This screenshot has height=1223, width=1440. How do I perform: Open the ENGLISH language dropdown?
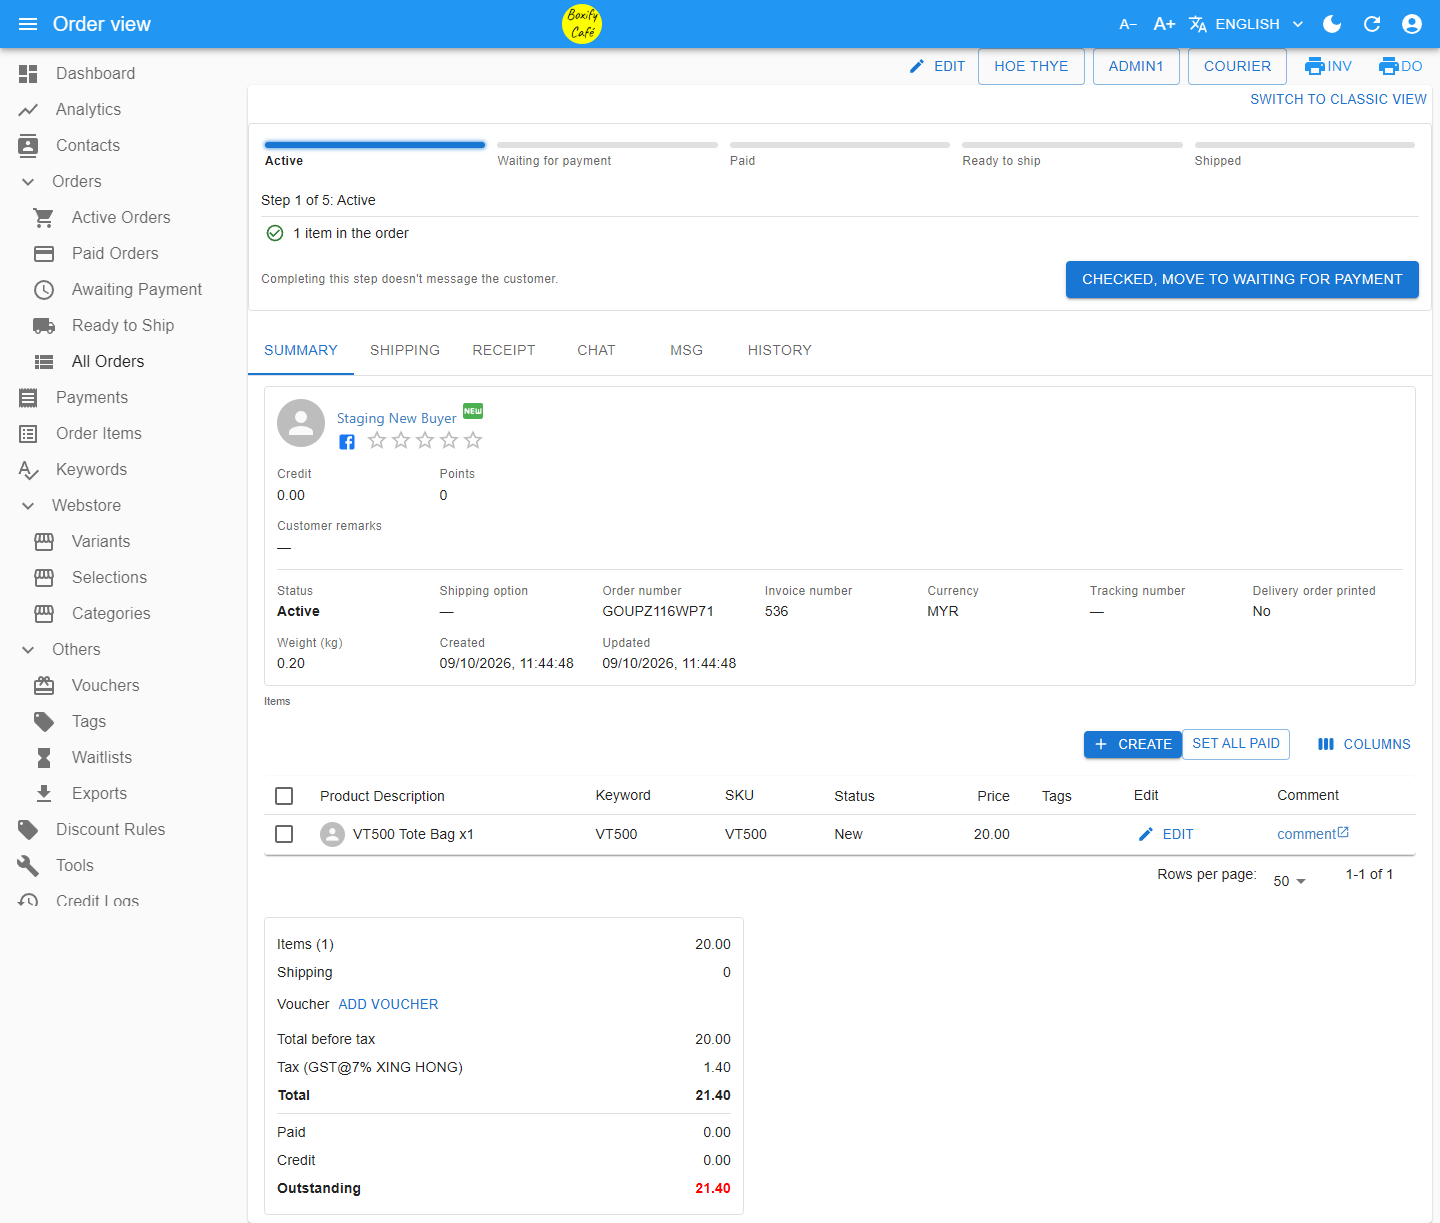[x=1247, y=24]
